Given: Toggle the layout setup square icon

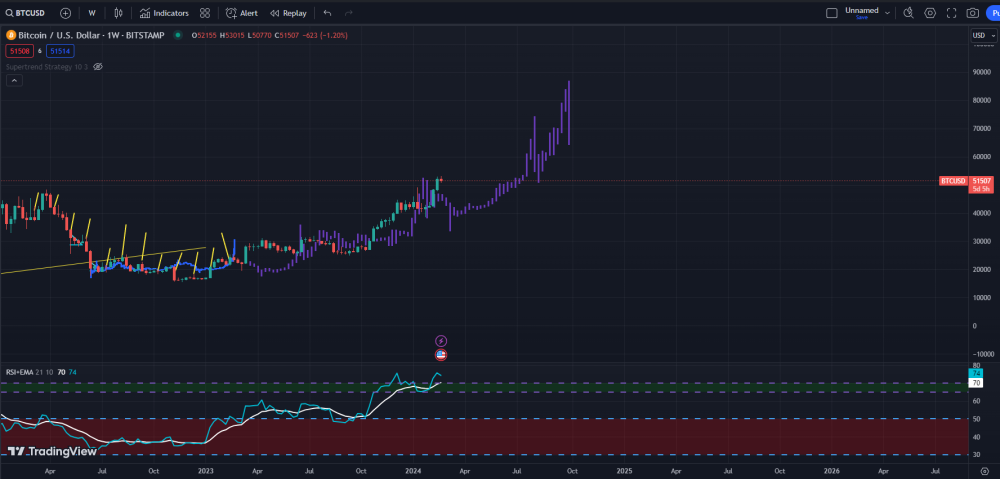Looking at the screenshot, I should pos(831,13).
